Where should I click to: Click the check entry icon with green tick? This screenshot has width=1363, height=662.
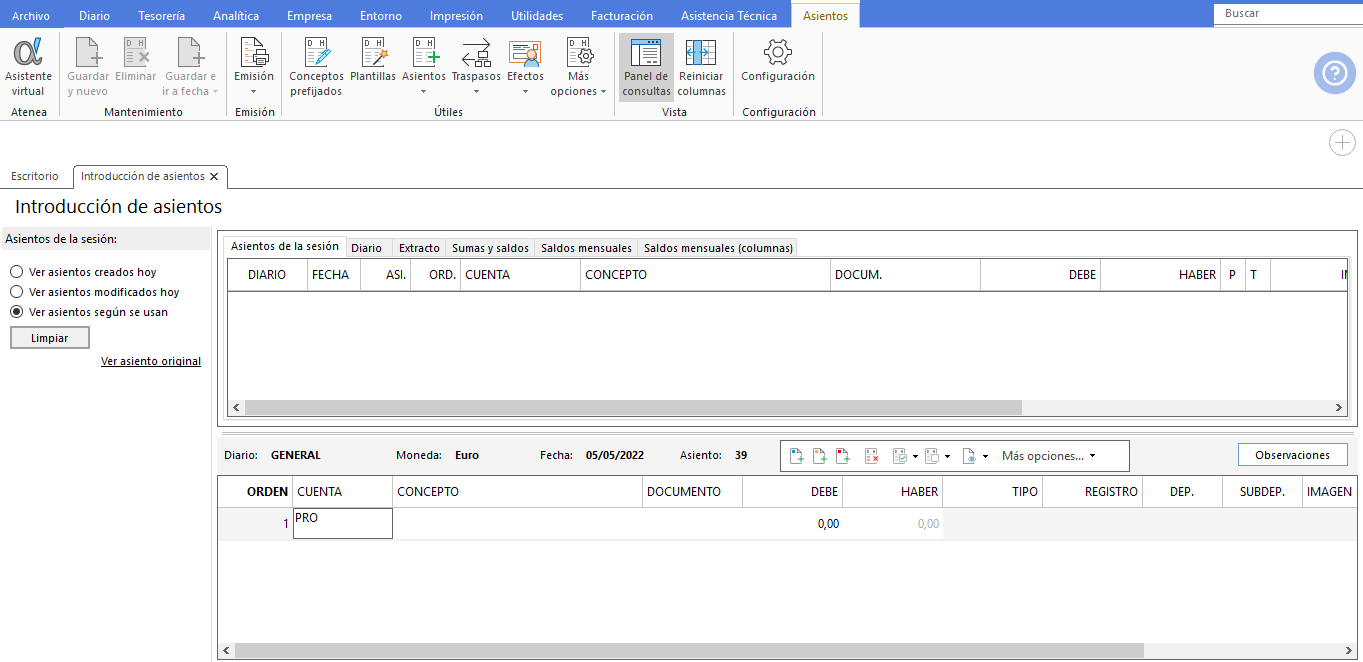(x=900, y=455)
